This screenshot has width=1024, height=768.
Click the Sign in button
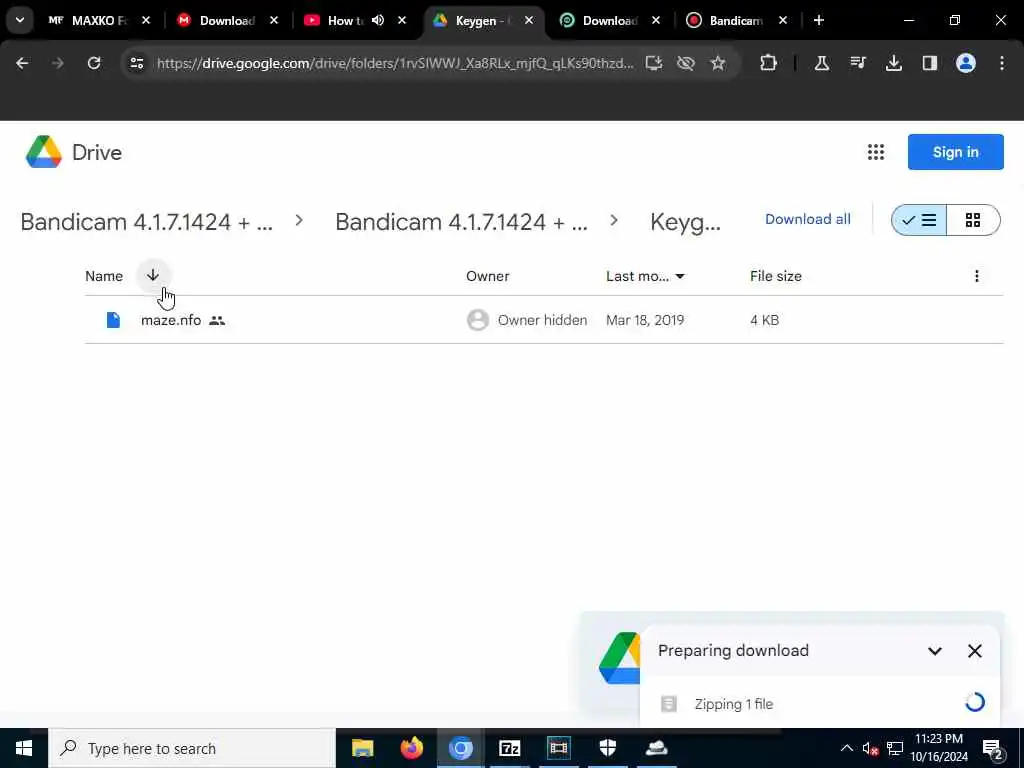click(x=955, y=152)
